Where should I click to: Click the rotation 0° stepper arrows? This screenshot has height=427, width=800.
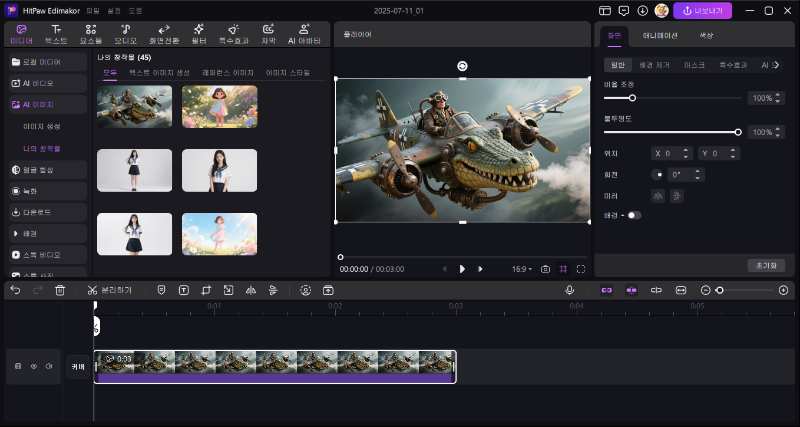coord(698,174)
